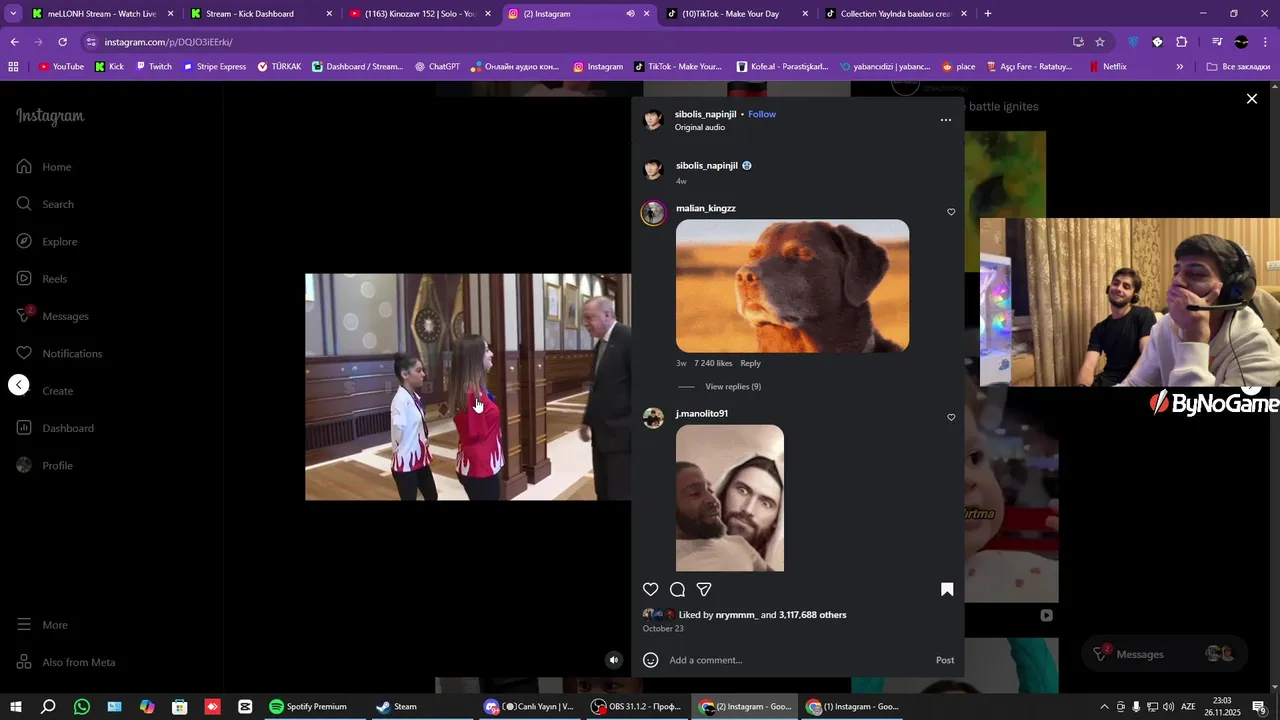This screenshot has width=1280, height=720.
Task: Go to the previous post with the left arrow
Action: pyautogui.click(x=19, y=385)
